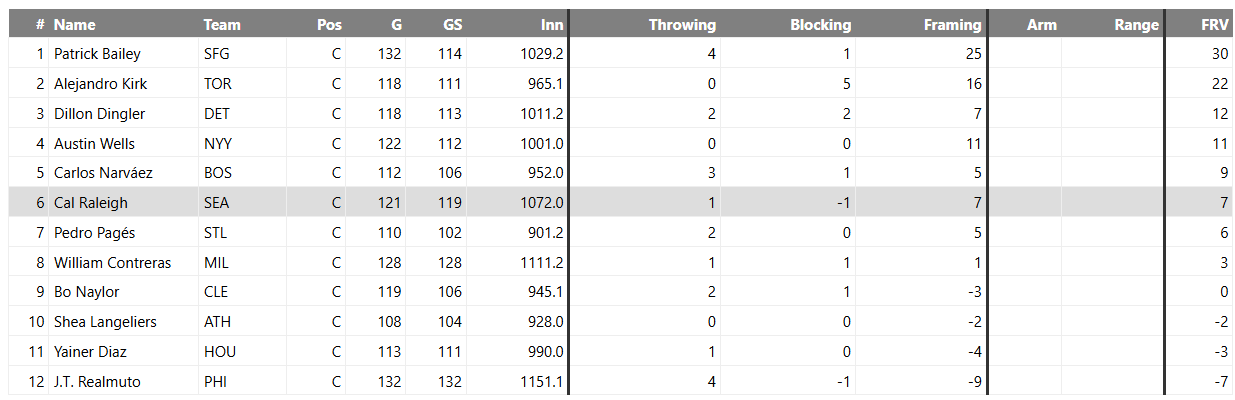This screenshot has height=400, width=1235.
Task: Sort by Blocking column header
Action: (821, 25)
